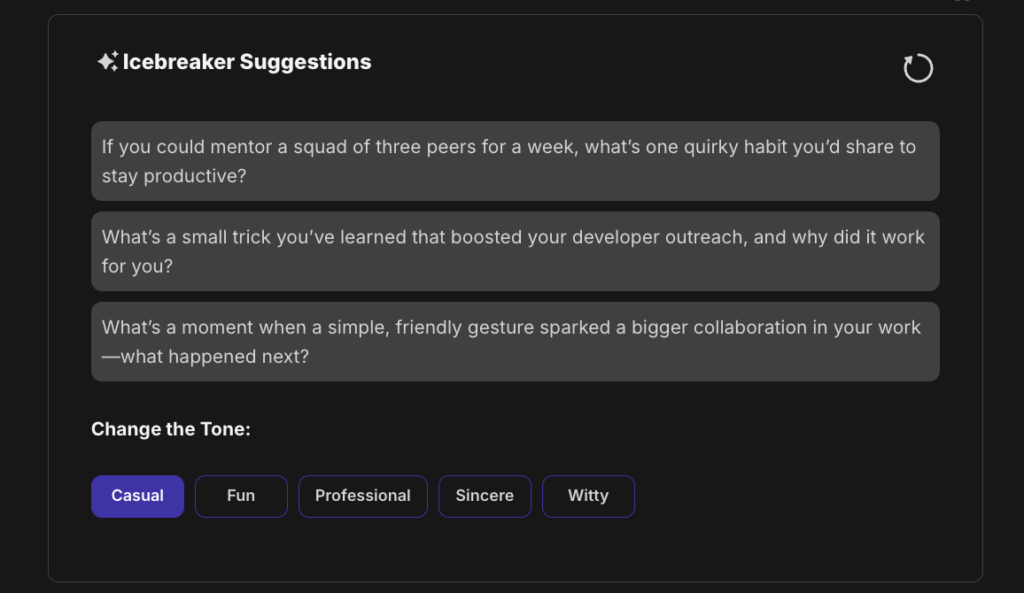Screen dimensions: 1024x593
Task: Pick the friendly gesture collaboration suggestion
Action: tap(515, 341)
